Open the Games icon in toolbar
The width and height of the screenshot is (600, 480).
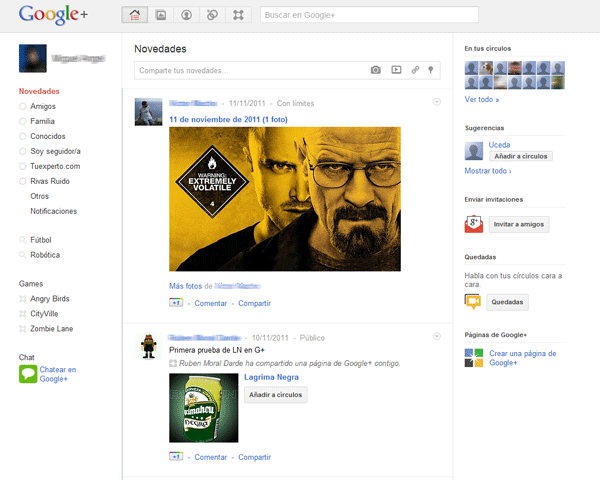[238, 15]
